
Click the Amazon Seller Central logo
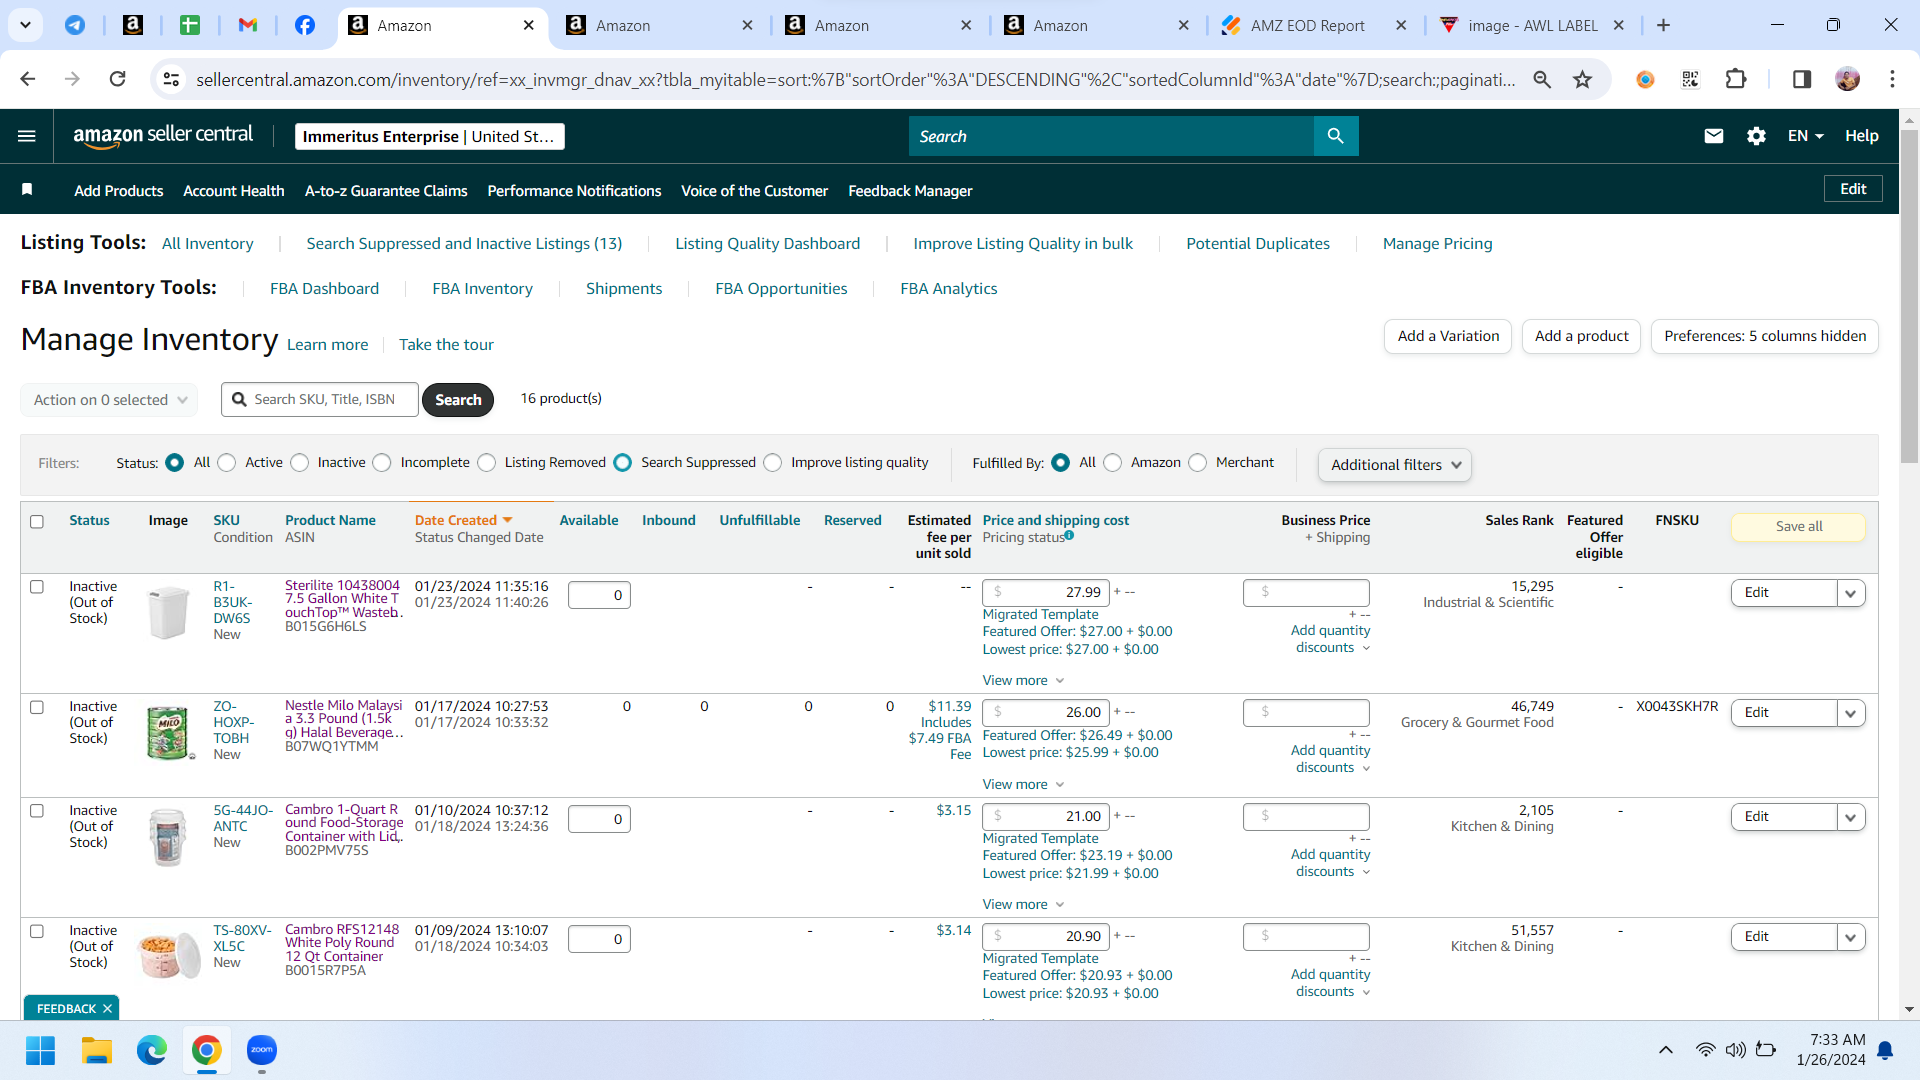163,136
